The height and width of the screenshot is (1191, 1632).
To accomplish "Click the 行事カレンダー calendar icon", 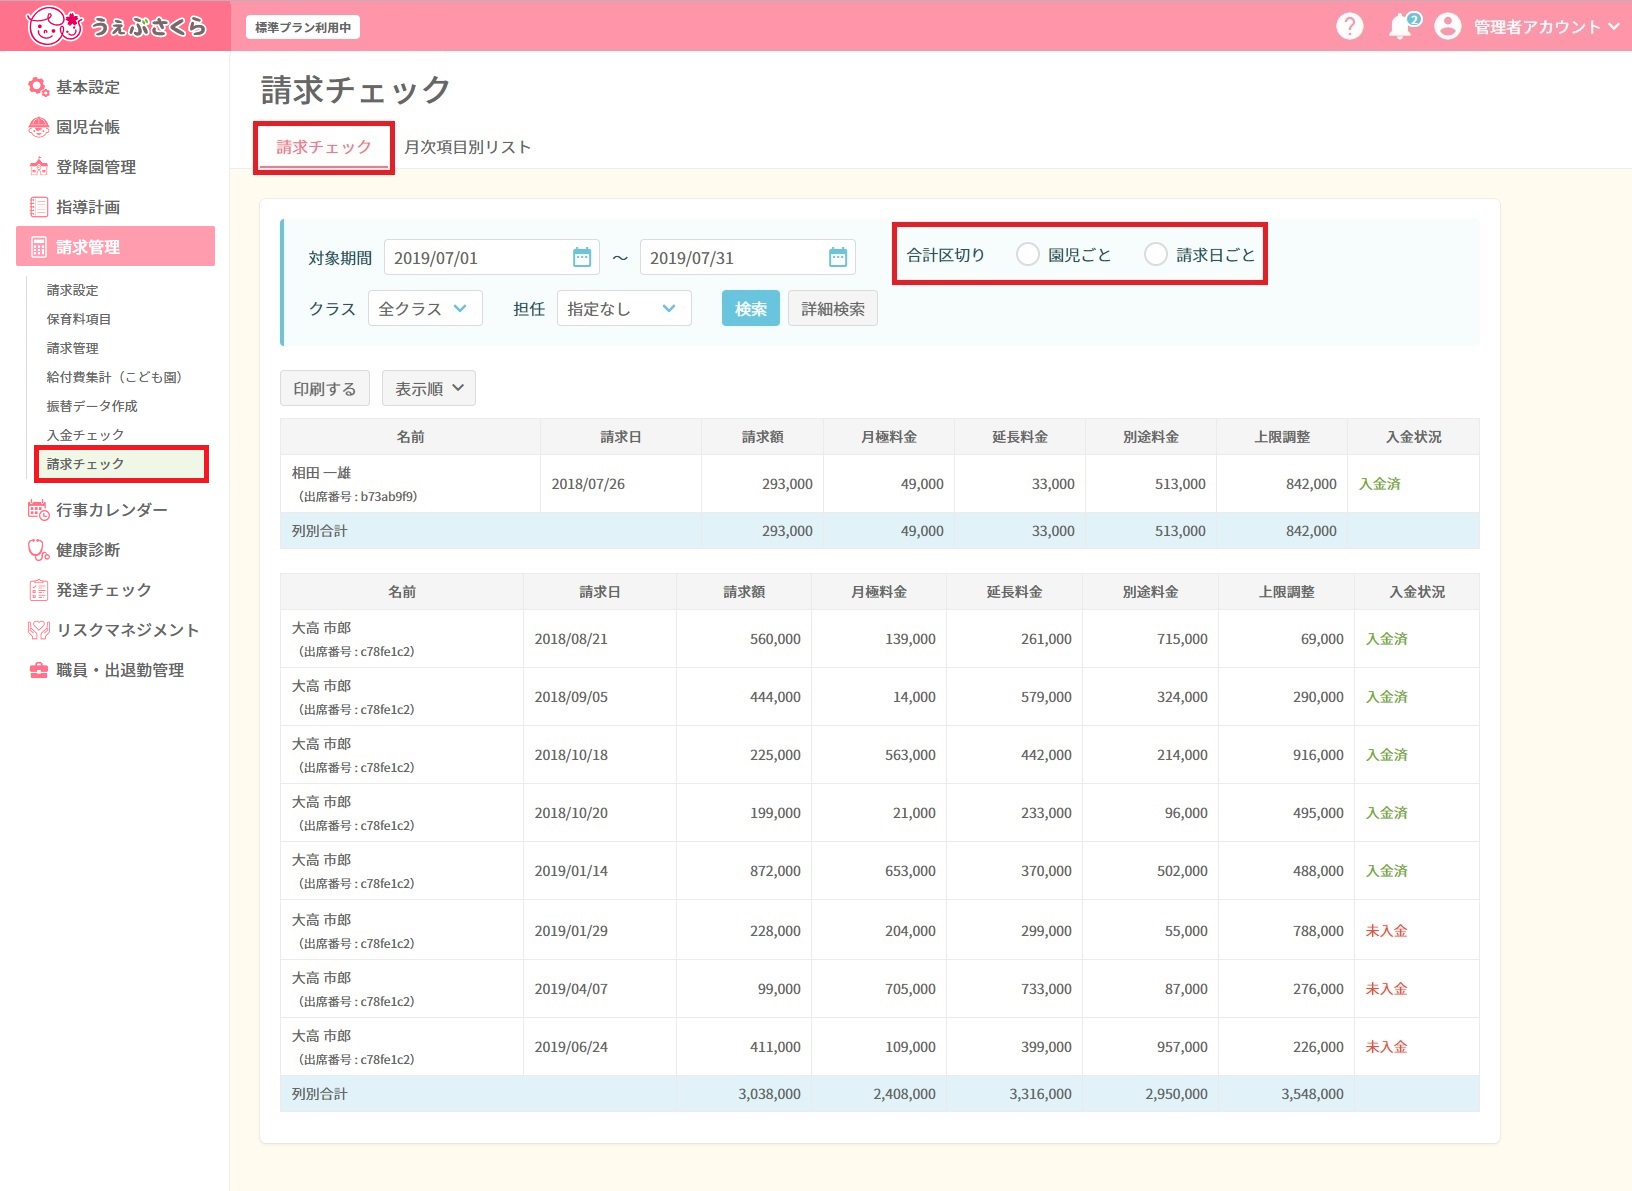I will [38, 510].
